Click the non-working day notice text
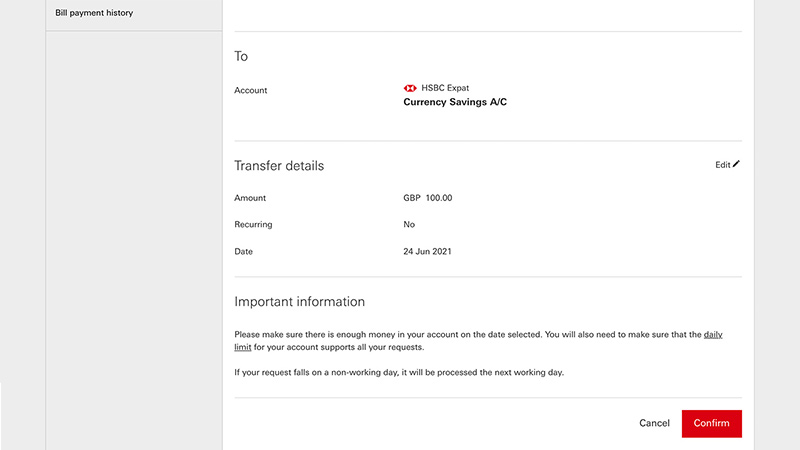Image resolution: width=800 pixels, height=450 pixels. (x=399, y=372)
